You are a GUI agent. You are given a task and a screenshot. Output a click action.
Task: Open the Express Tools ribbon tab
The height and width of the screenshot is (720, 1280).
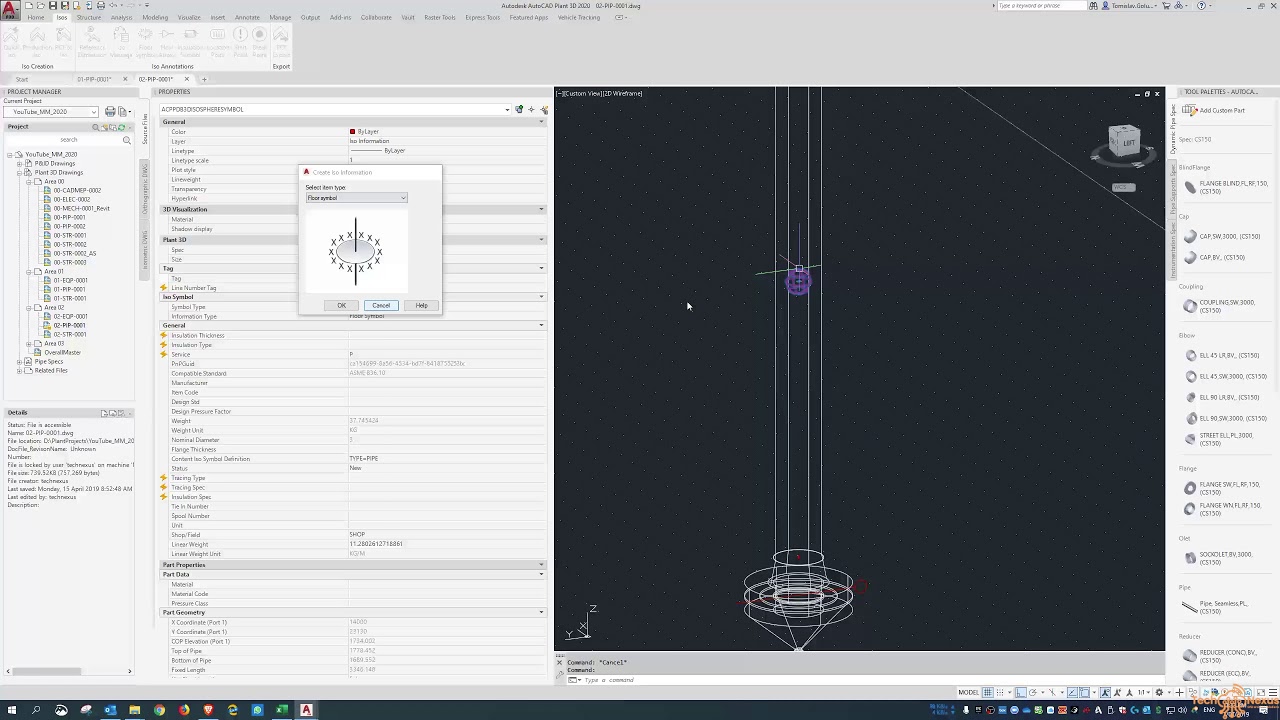(x=482, y=17)
